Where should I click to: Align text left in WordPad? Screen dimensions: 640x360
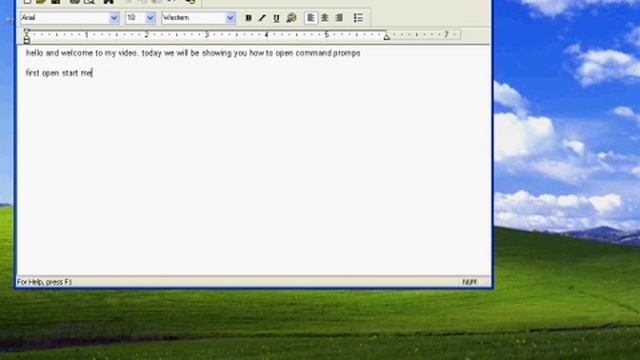pyautogui.click(x=311, y=18)
